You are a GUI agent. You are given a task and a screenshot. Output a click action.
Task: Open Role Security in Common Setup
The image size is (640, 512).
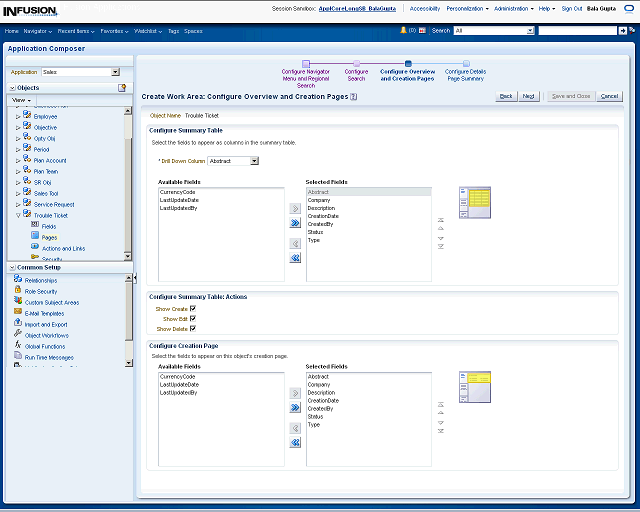tap(41, 291)
